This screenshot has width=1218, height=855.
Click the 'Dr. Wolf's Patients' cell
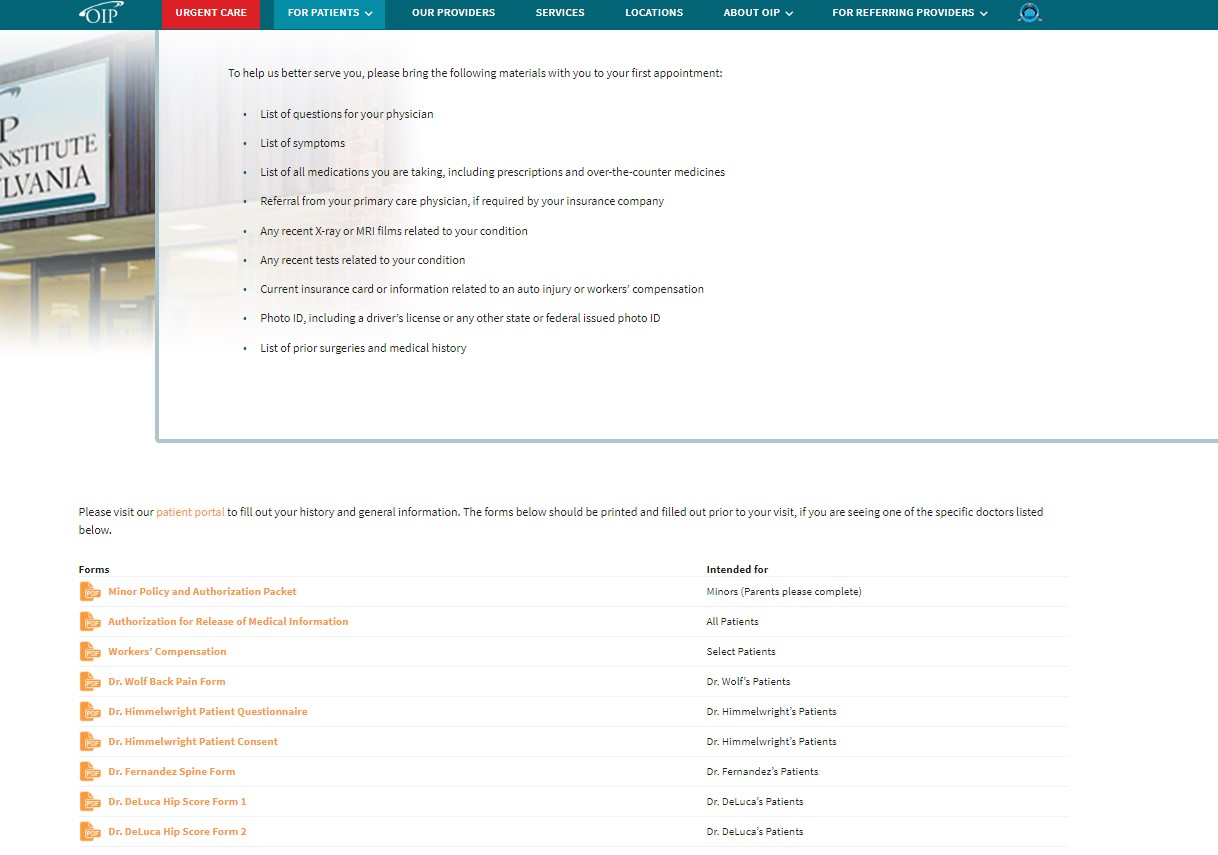(x=748, y=682)
